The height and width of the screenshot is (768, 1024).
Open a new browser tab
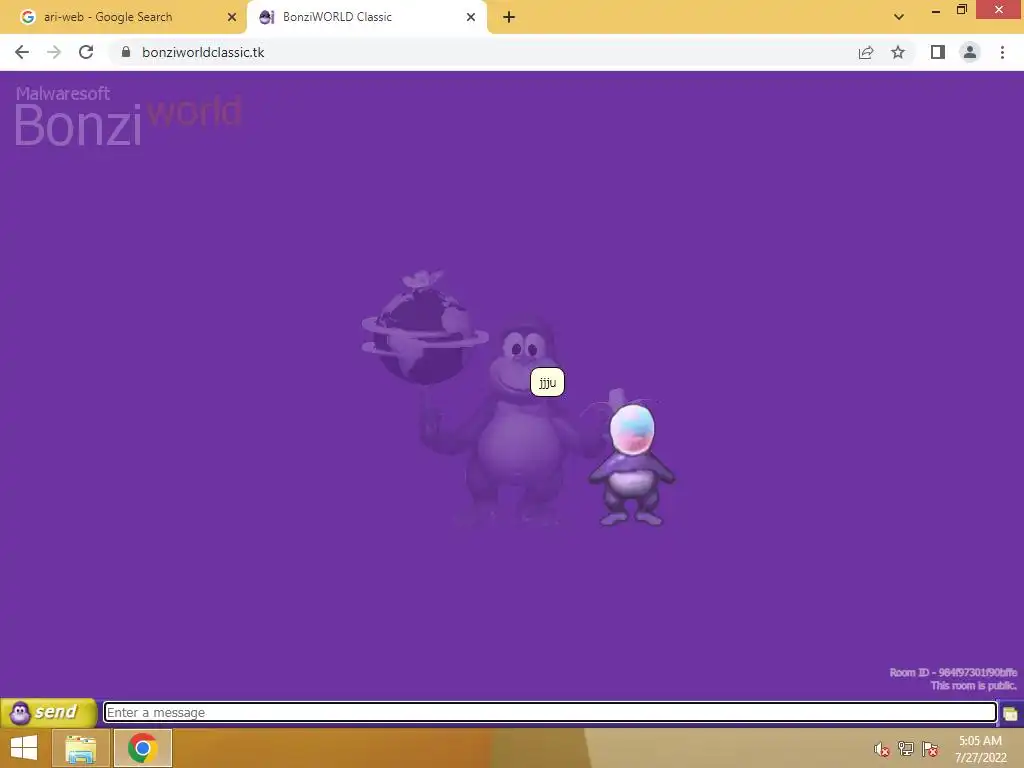[509, 17]
